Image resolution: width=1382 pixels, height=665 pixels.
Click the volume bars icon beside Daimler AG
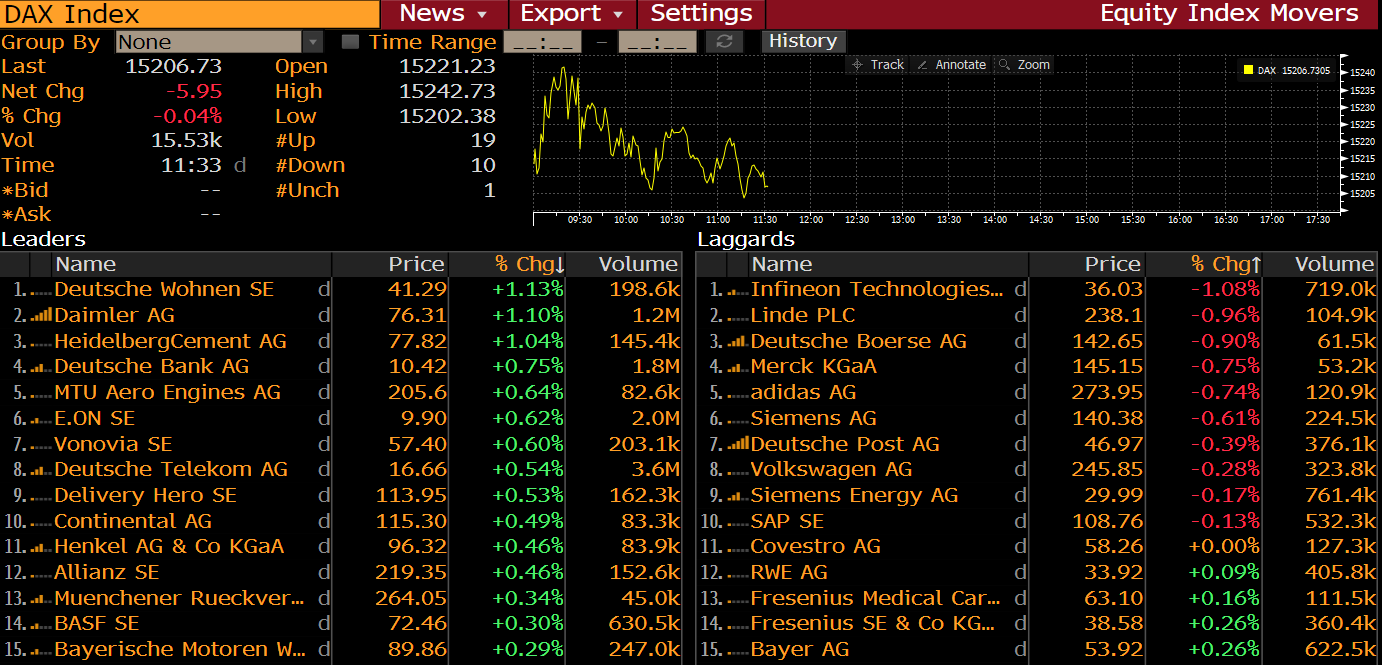pyautogui.click(x=41, y=315)
